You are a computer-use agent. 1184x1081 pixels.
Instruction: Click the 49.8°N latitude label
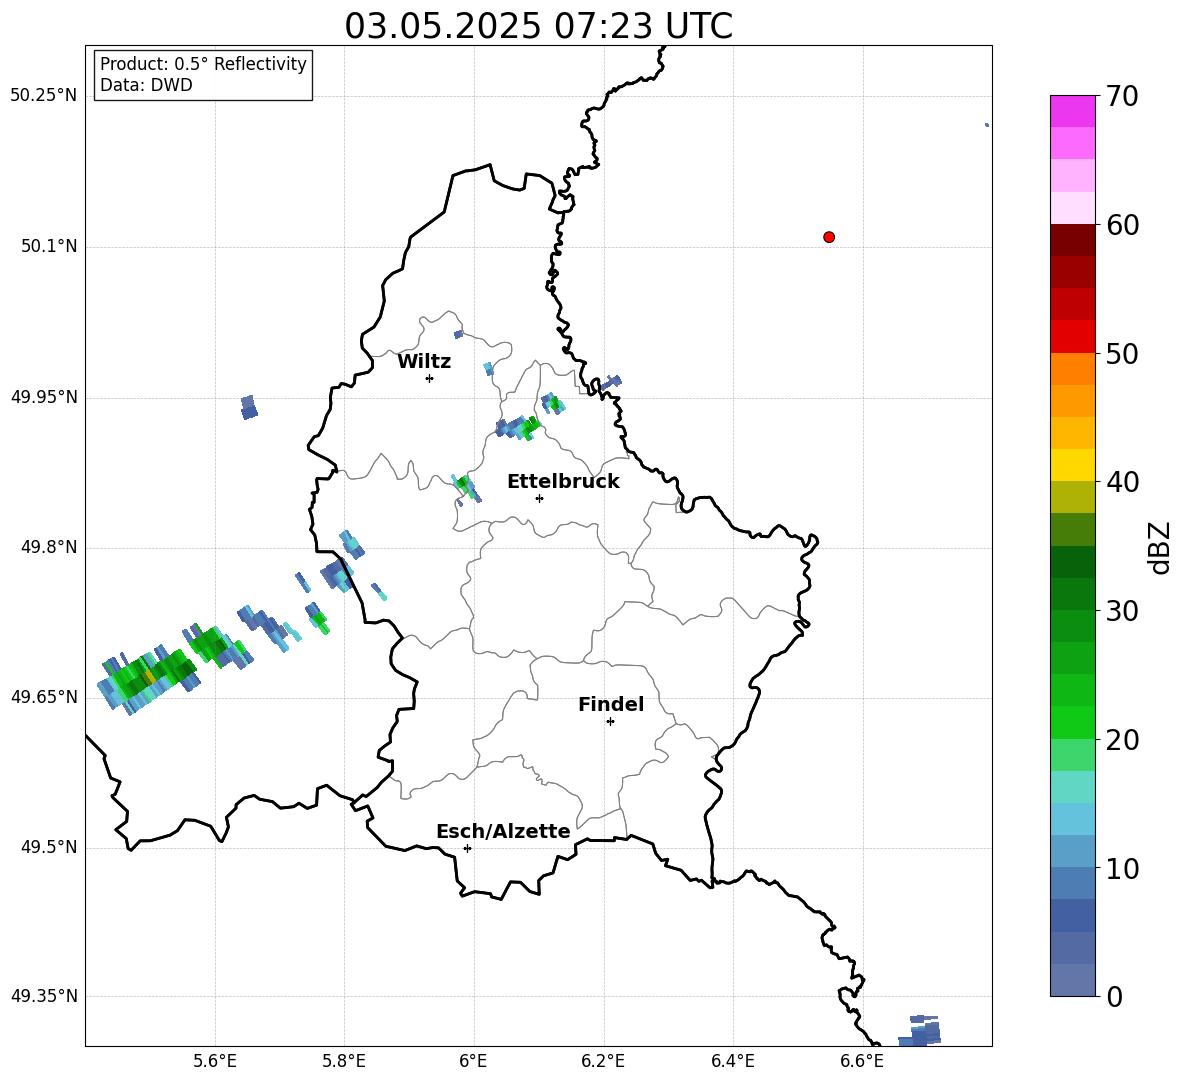48,547
